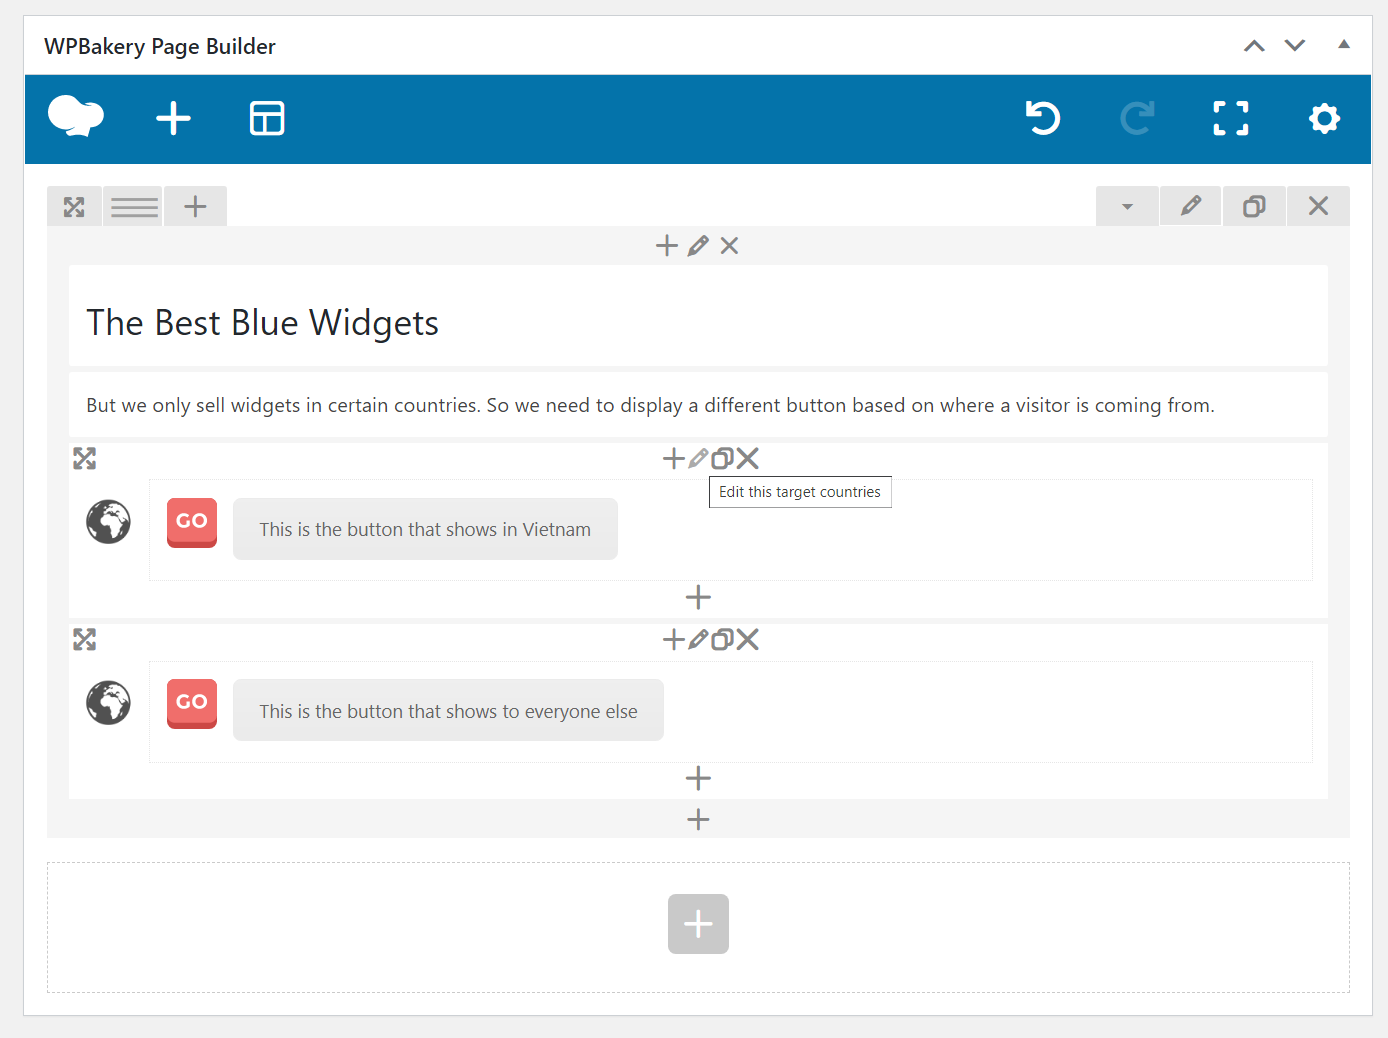Click globe icon of Vietnam block
The image size is (1388, 1038).
pos(108,522)
